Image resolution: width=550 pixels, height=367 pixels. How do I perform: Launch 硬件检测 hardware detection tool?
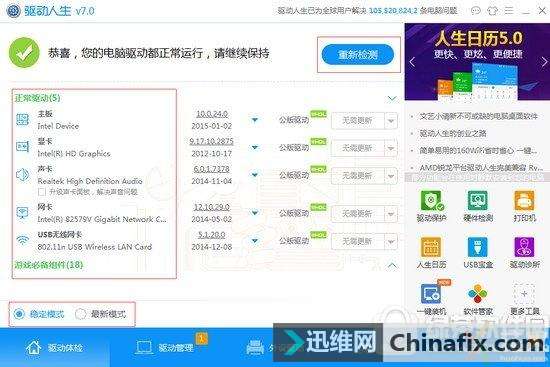(478, 206)
